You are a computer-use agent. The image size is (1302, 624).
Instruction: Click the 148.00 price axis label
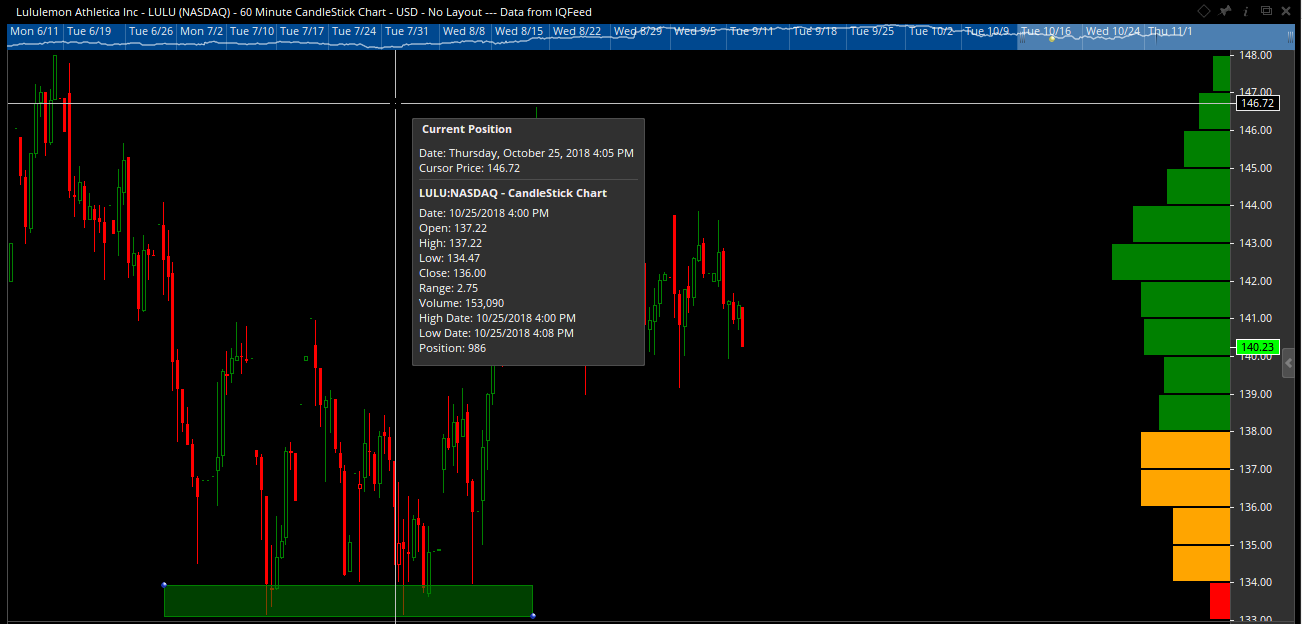pos(1256,55)
